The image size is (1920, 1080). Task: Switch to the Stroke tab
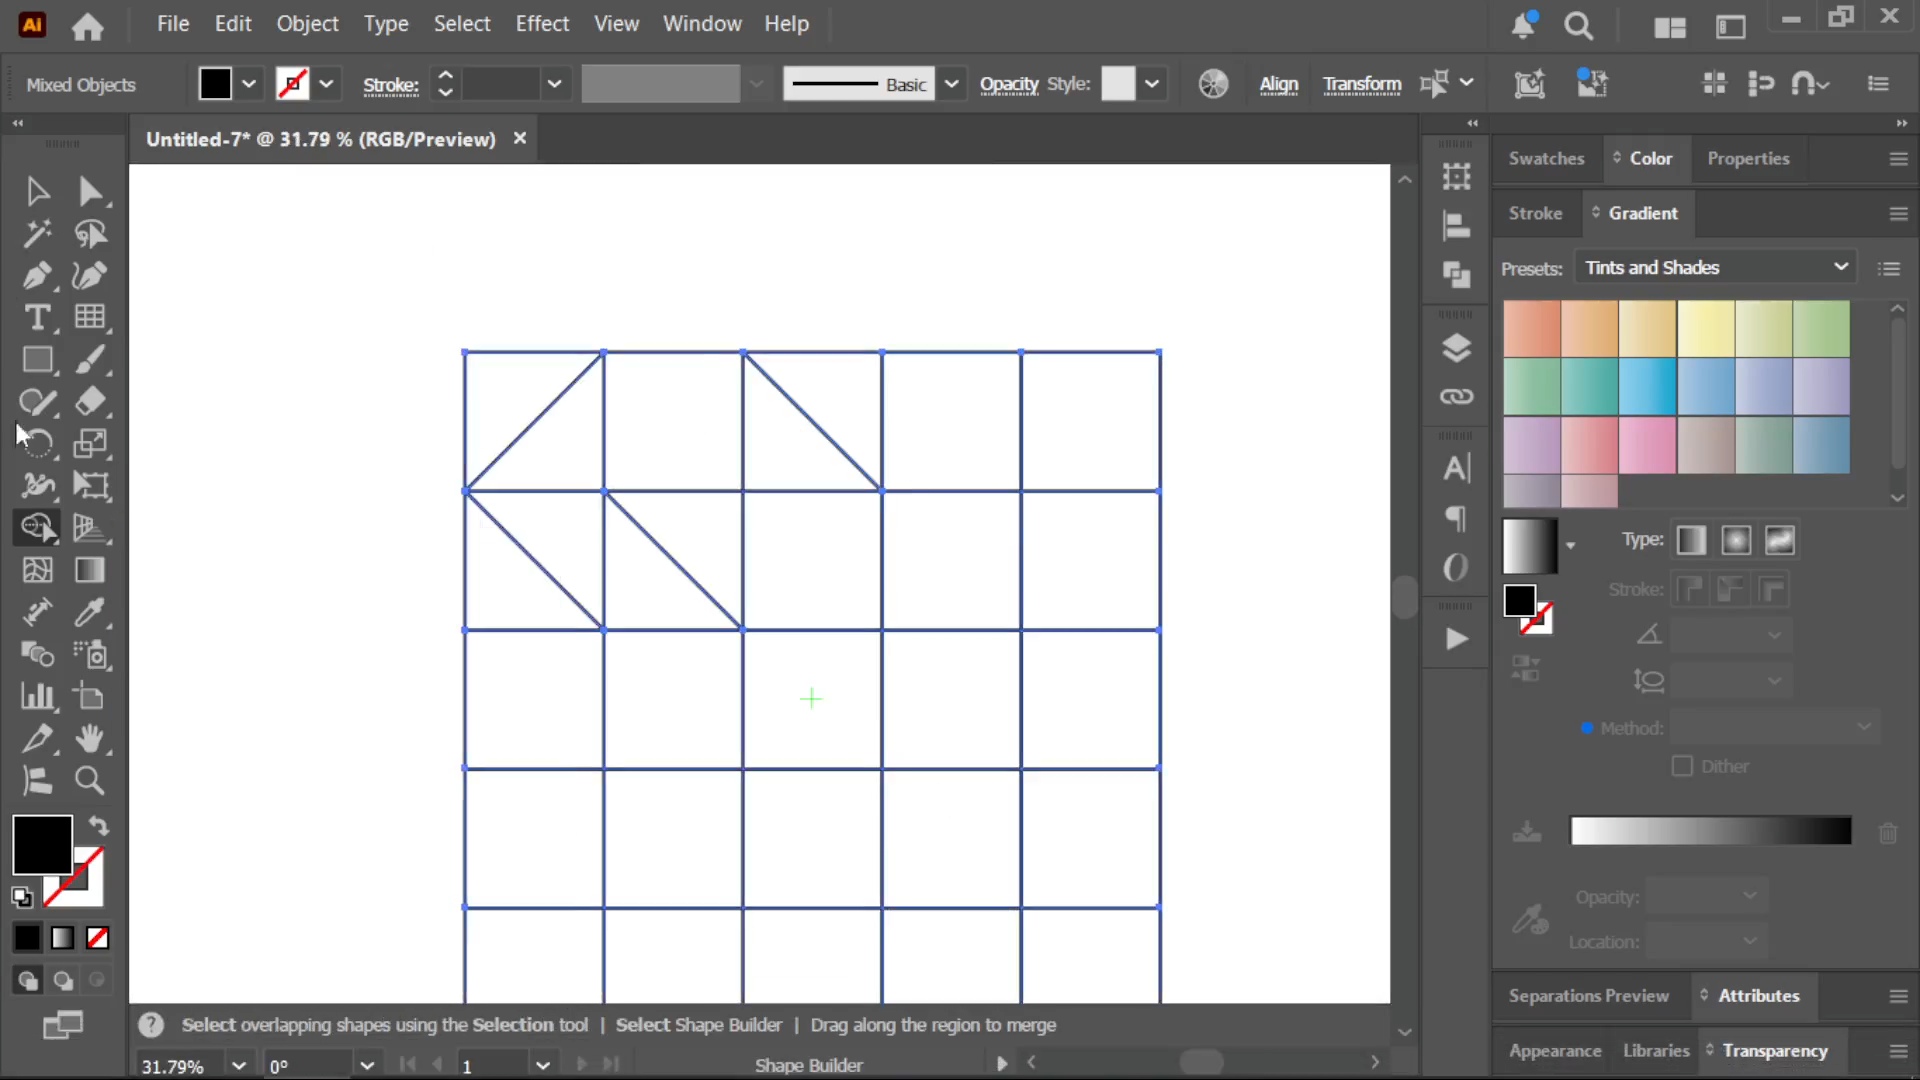click(1535, 213)
